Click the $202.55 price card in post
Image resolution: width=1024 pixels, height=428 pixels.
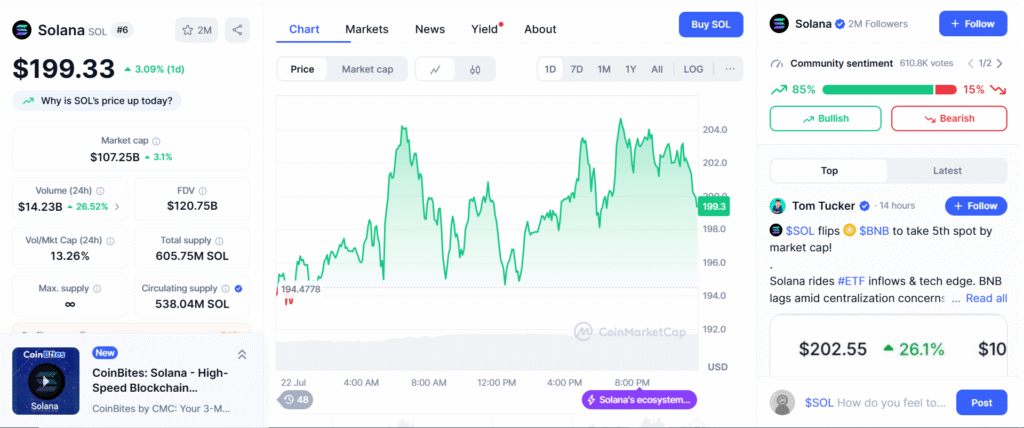pos(833,349)
